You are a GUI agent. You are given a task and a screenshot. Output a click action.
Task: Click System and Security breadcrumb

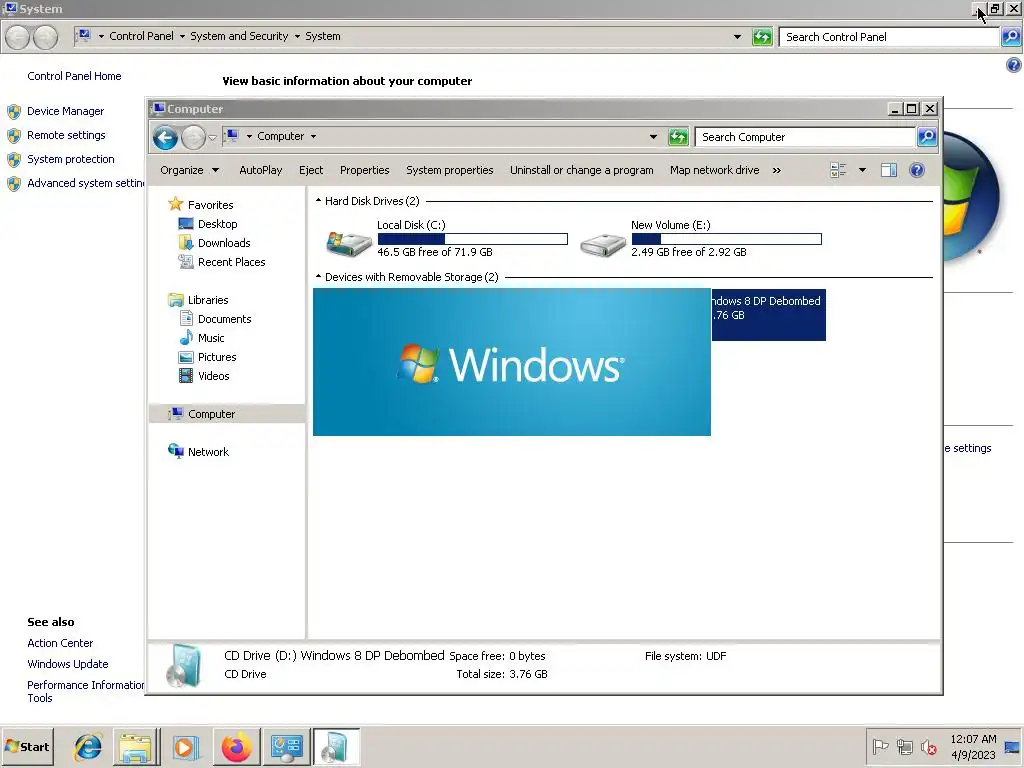pyautogui.click(x=238, y=36)
